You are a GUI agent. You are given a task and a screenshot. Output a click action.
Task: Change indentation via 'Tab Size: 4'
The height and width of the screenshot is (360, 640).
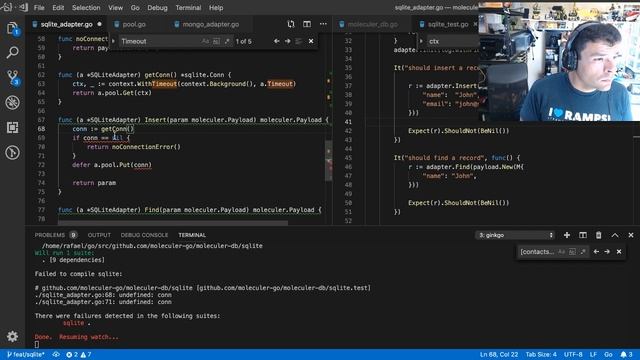(541, 355)
